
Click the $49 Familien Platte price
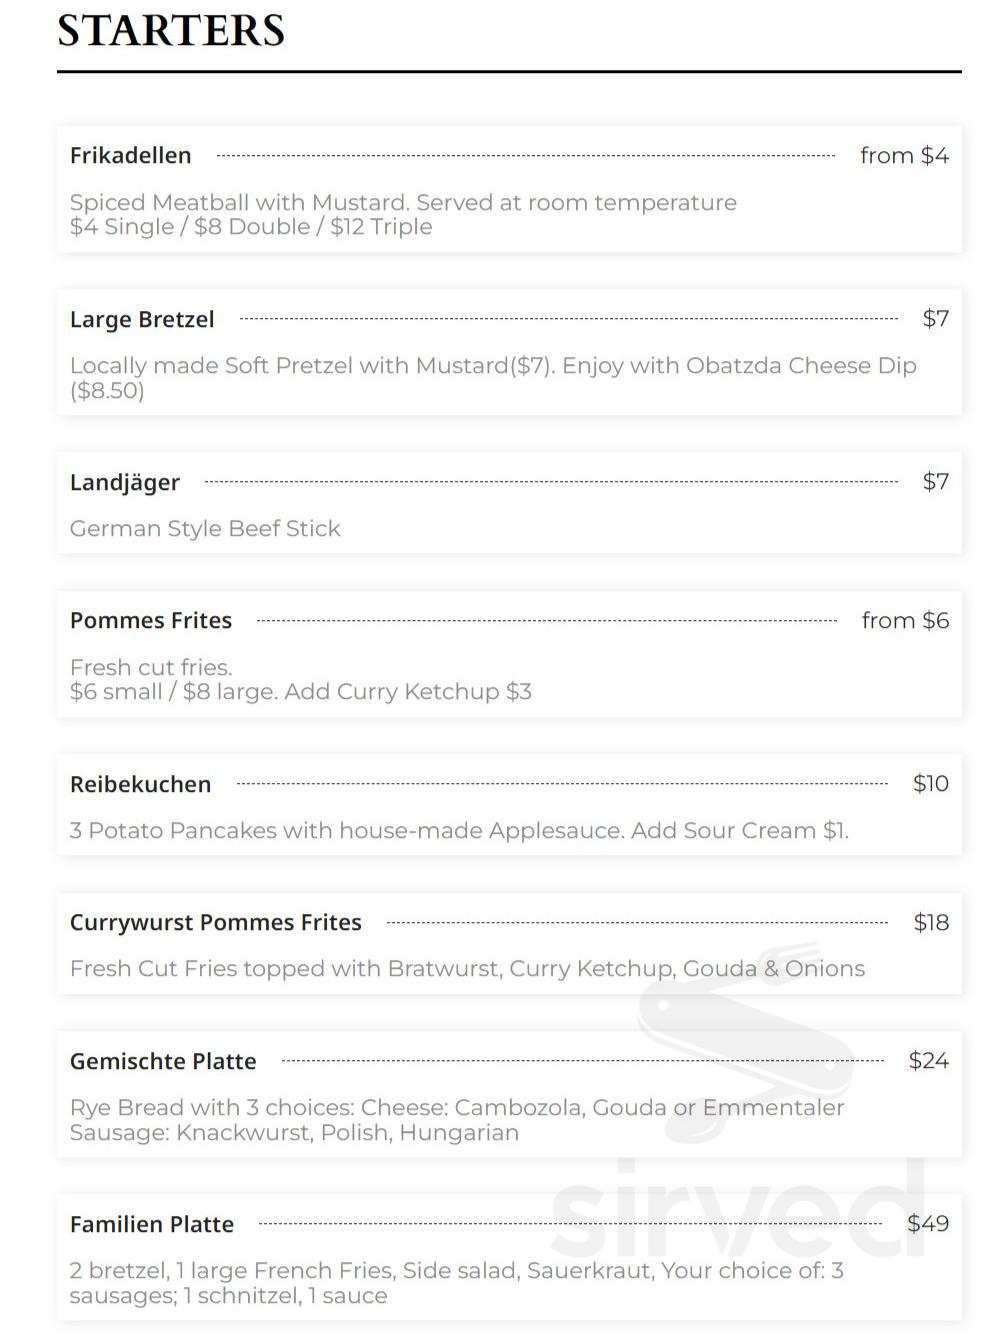pos(928,1223)
